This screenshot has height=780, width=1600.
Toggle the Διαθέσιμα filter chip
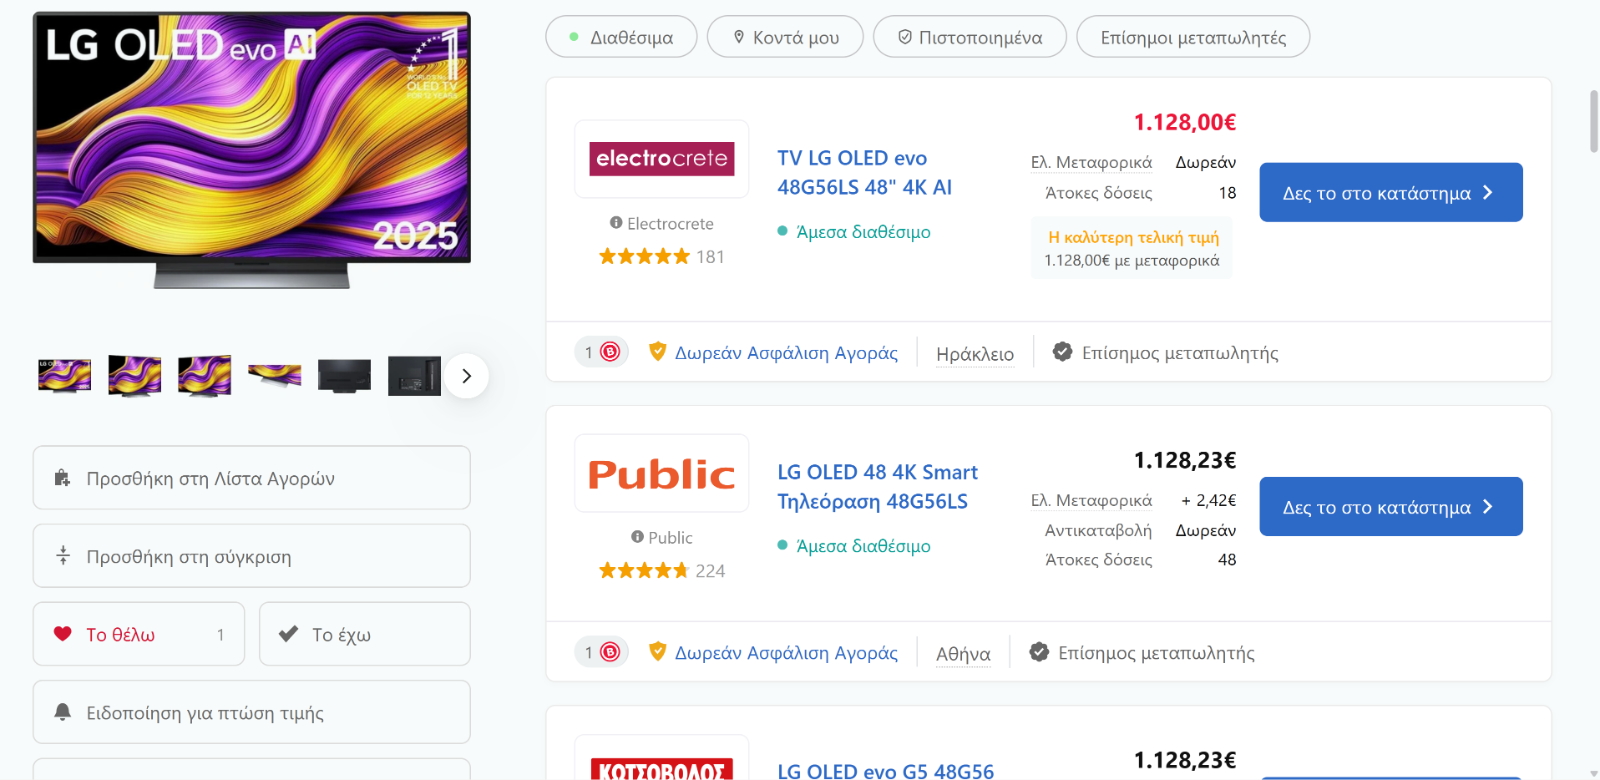pyautogui.click(x=621, y=37)
